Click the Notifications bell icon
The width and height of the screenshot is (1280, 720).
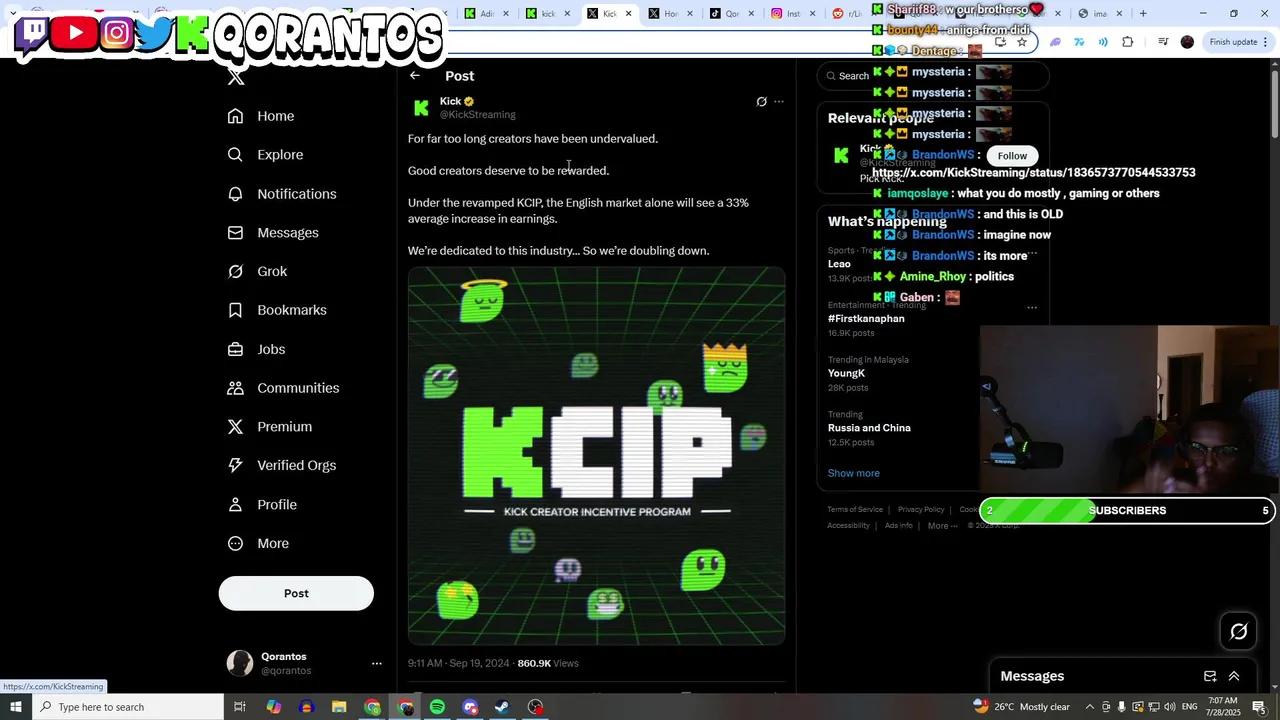235,194
